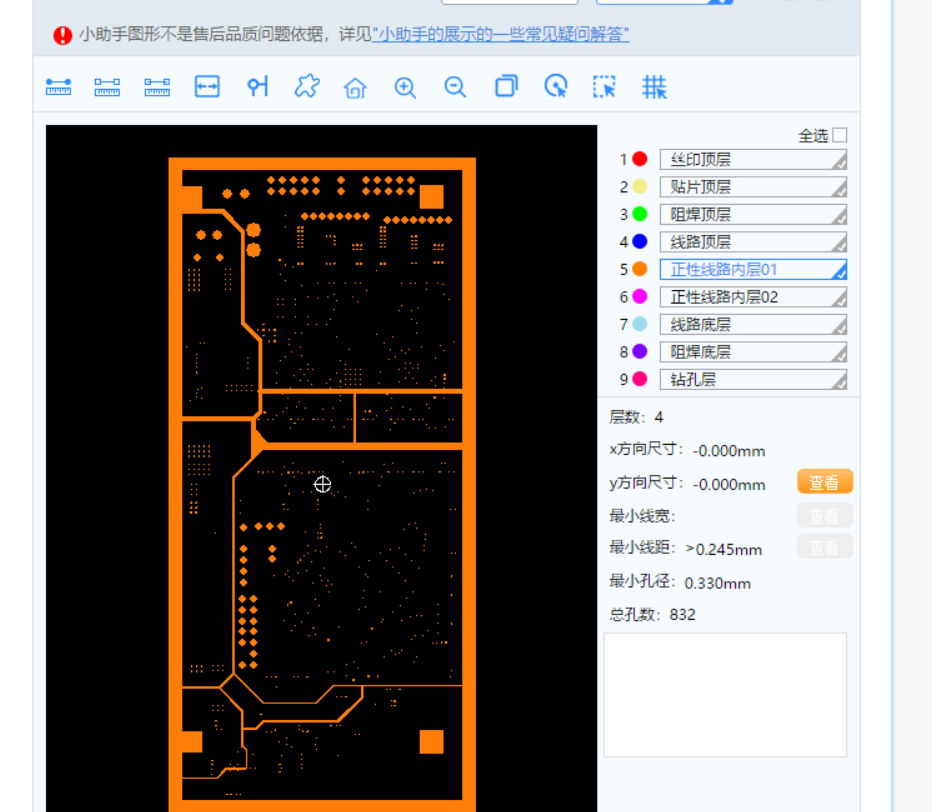Toggle the 钻孔层 layer
The image size is (932, 812).
753,379
